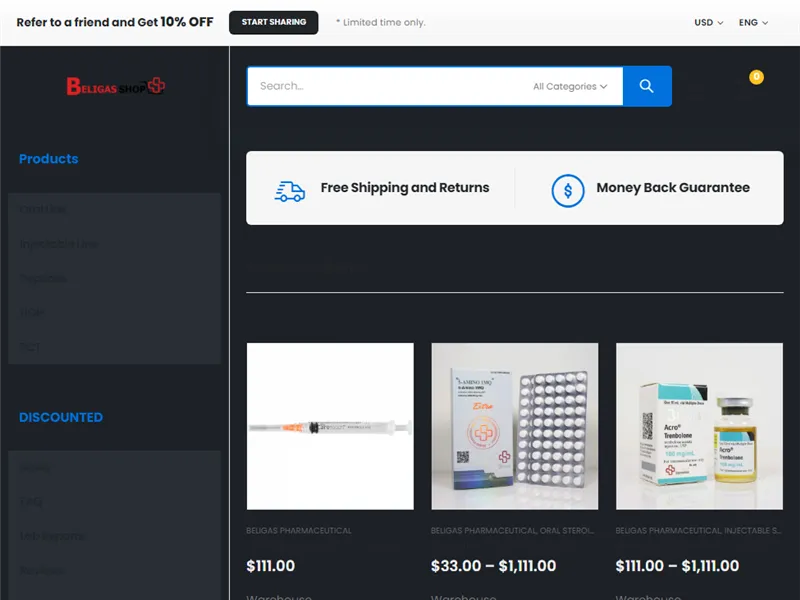Click the DISCOUNTED sidebar heading

pos(61,417)
